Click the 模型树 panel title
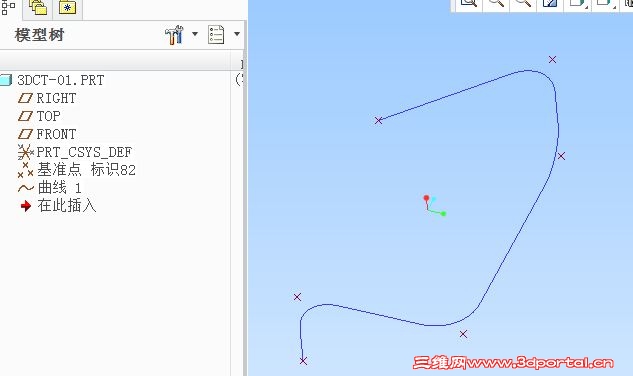 40,35
